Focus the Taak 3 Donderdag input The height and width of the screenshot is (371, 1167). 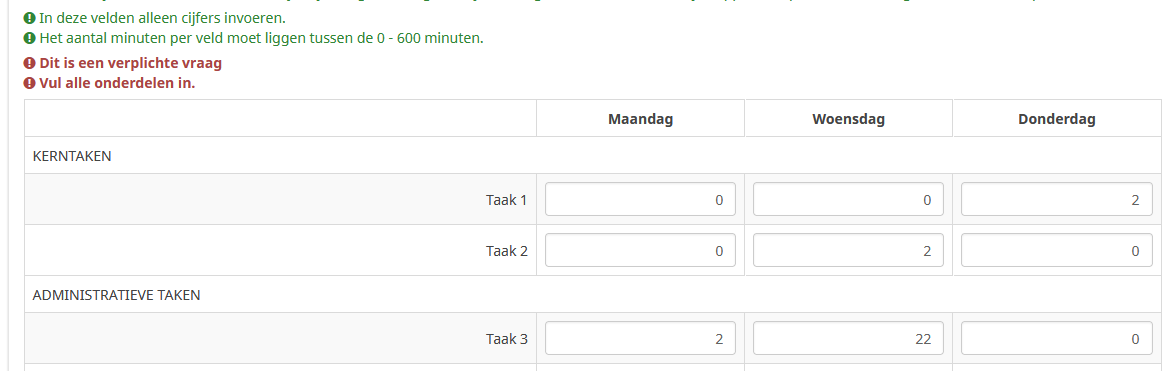click(x=1057, y=338)
